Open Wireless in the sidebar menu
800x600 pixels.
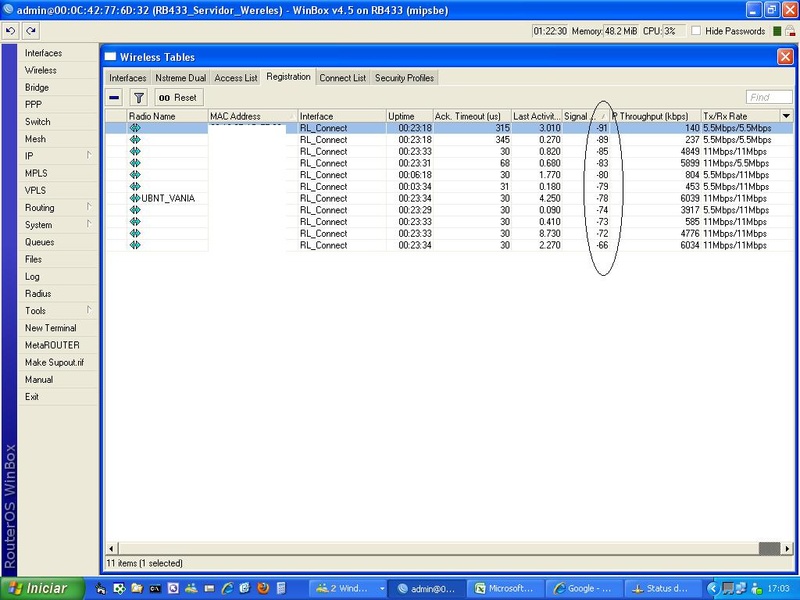[x=40, y=70]
